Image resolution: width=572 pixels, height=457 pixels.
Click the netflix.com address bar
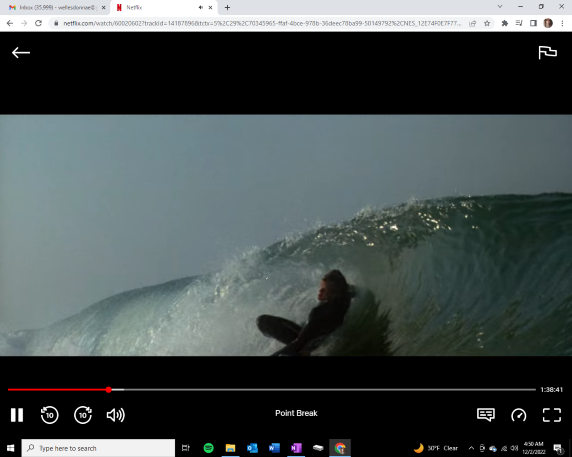click(x=262, y=23)
